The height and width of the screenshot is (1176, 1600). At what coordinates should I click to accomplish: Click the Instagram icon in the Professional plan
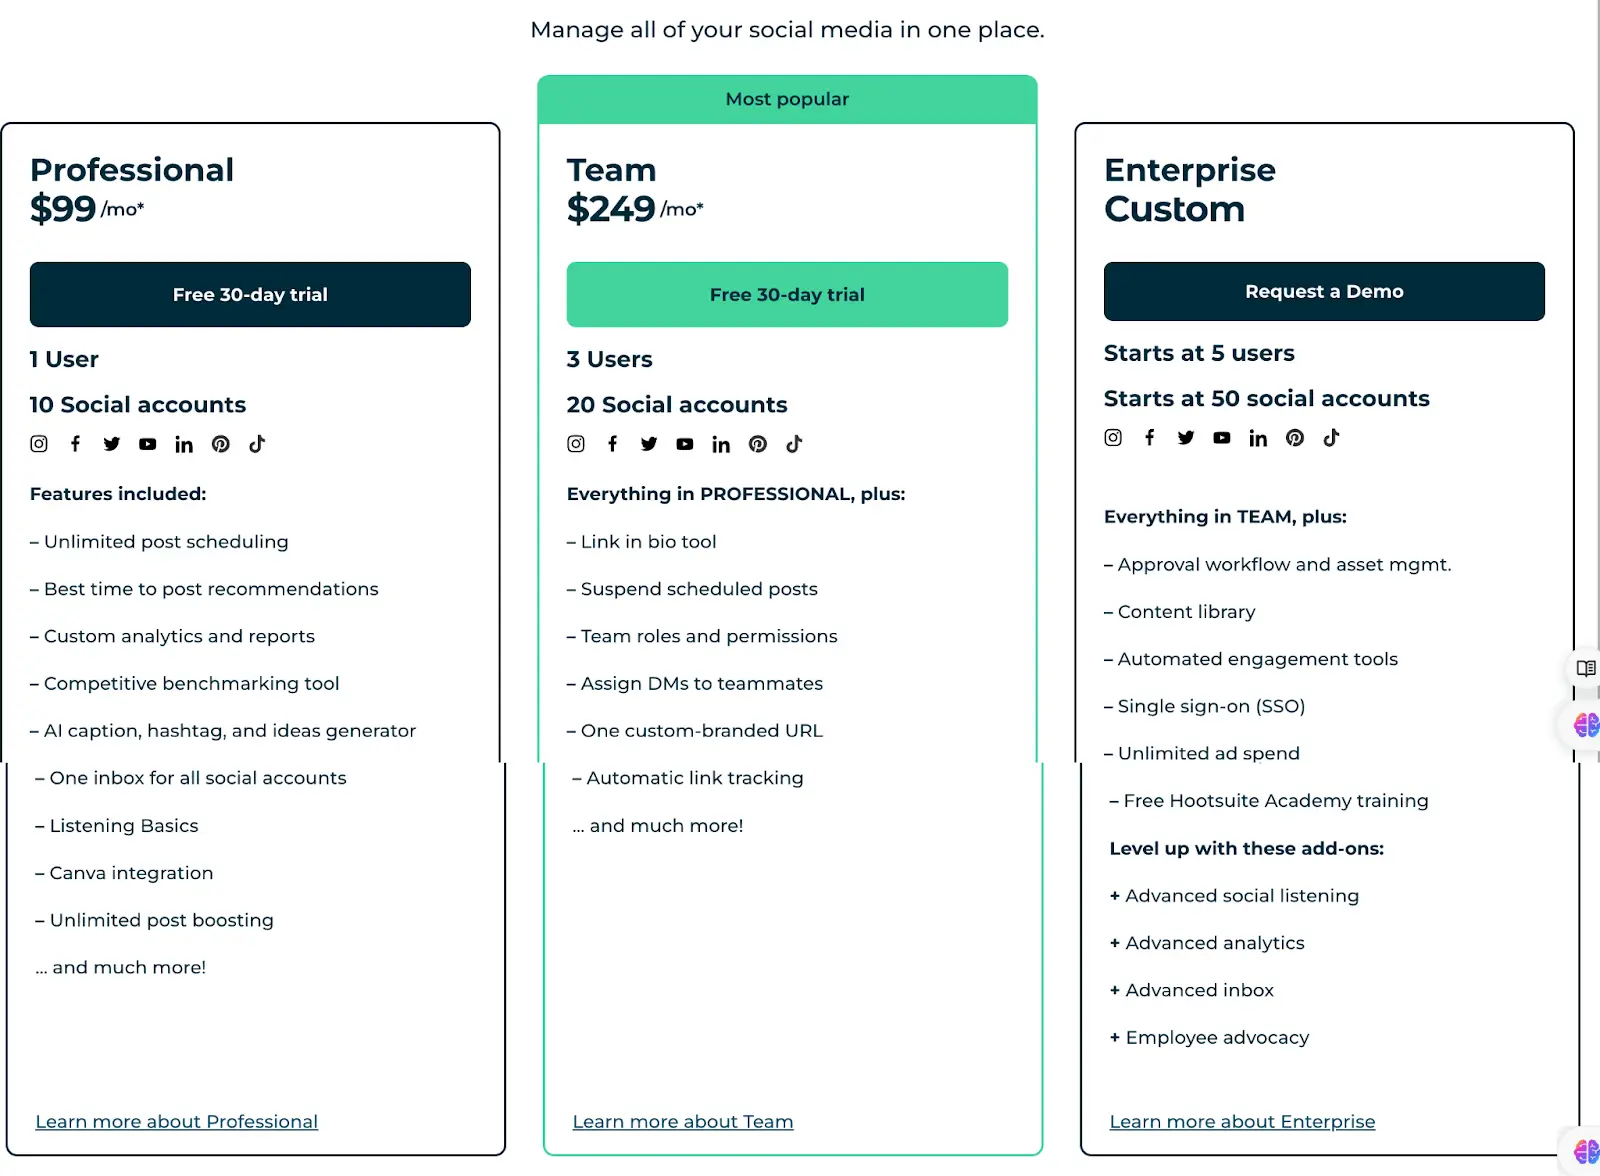[x=39, y=444]
